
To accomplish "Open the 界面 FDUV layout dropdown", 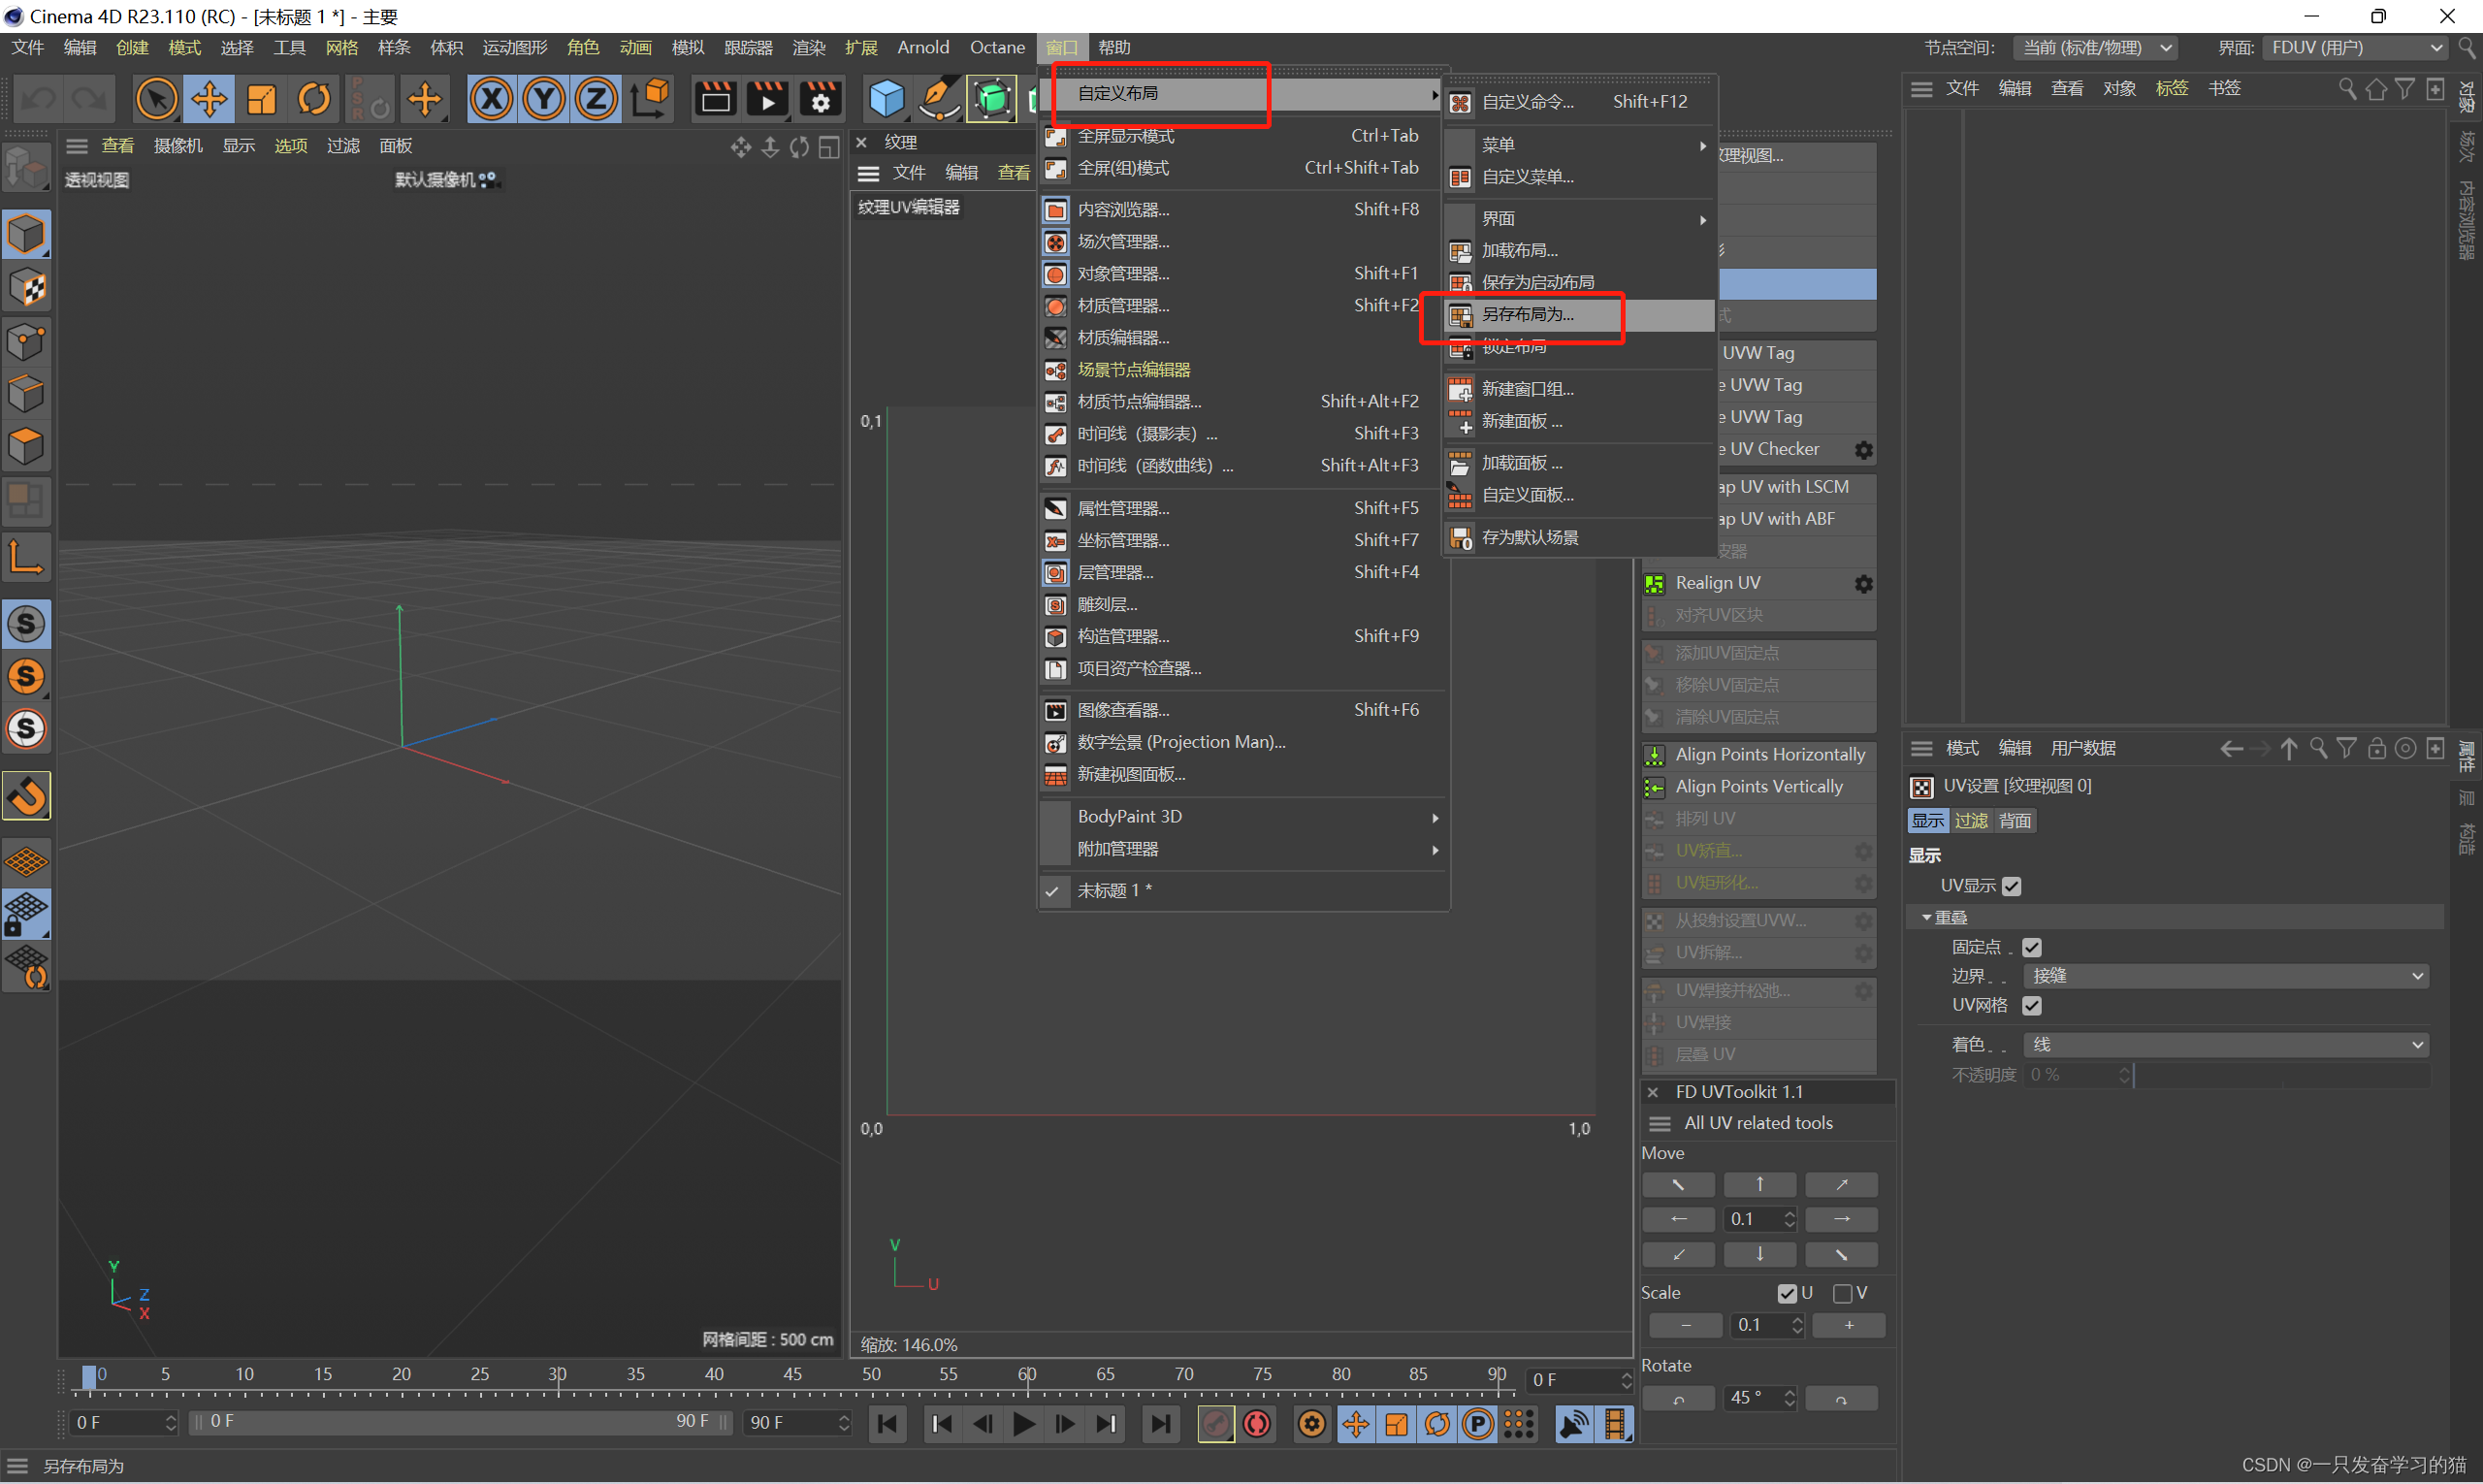I will point(2355,47).
